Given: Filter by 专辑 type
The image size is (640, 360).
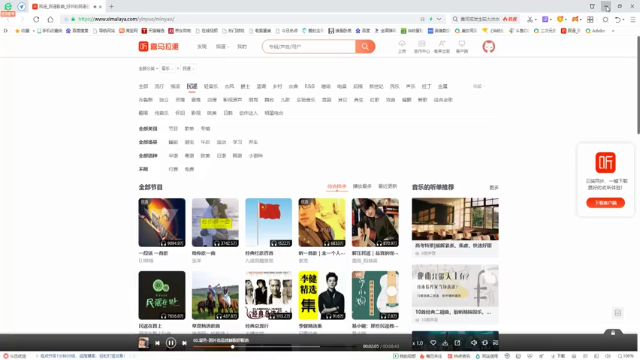Looking at the screenshot, I should click(x=205, y=129).
